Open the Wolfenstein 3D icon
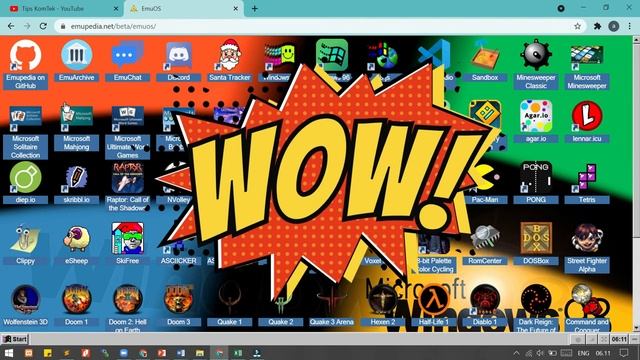The image size is (640, 360). (x=25, y=305)
